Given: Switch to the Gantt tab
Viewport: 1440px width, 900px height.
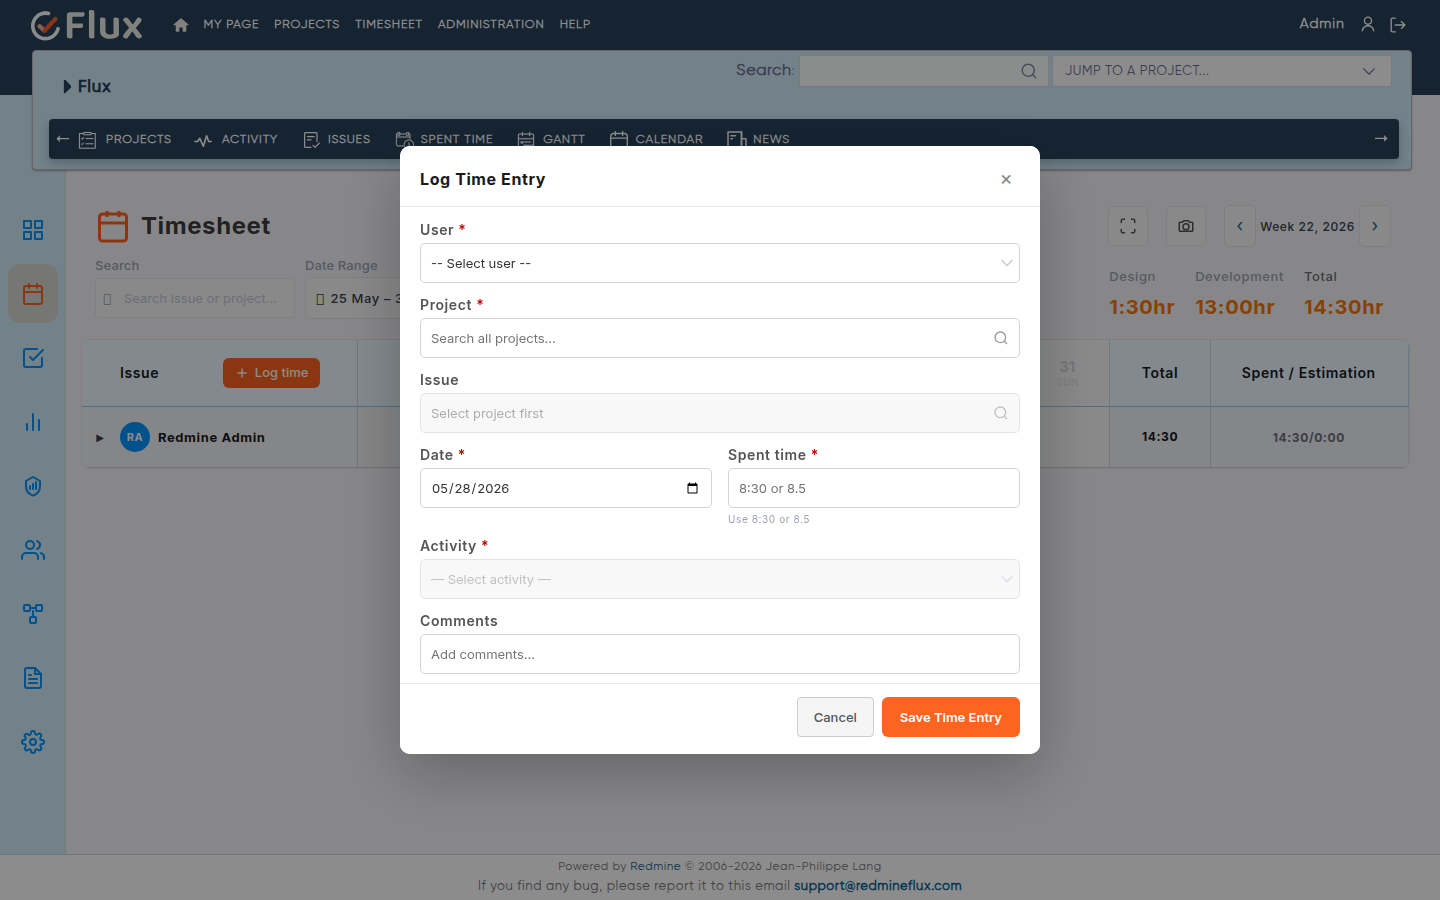Looking at the screenshot, I should click(551, 139).
